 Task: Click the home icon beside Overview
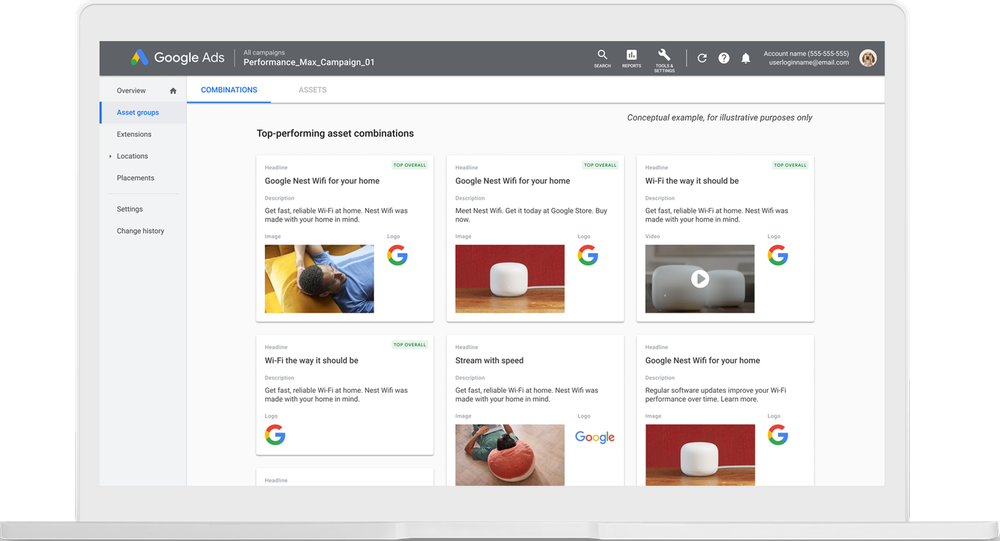click(173, 91)
